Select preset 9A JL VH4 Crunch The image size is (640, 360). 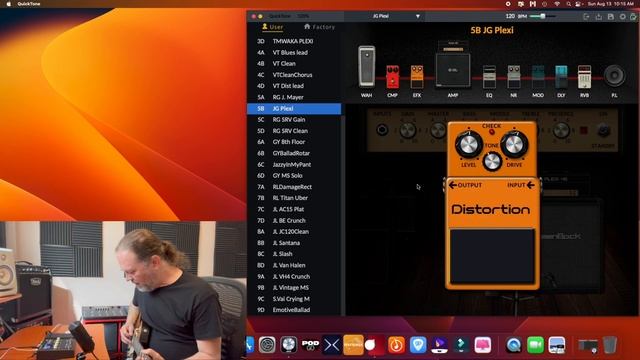pos(294,277)
